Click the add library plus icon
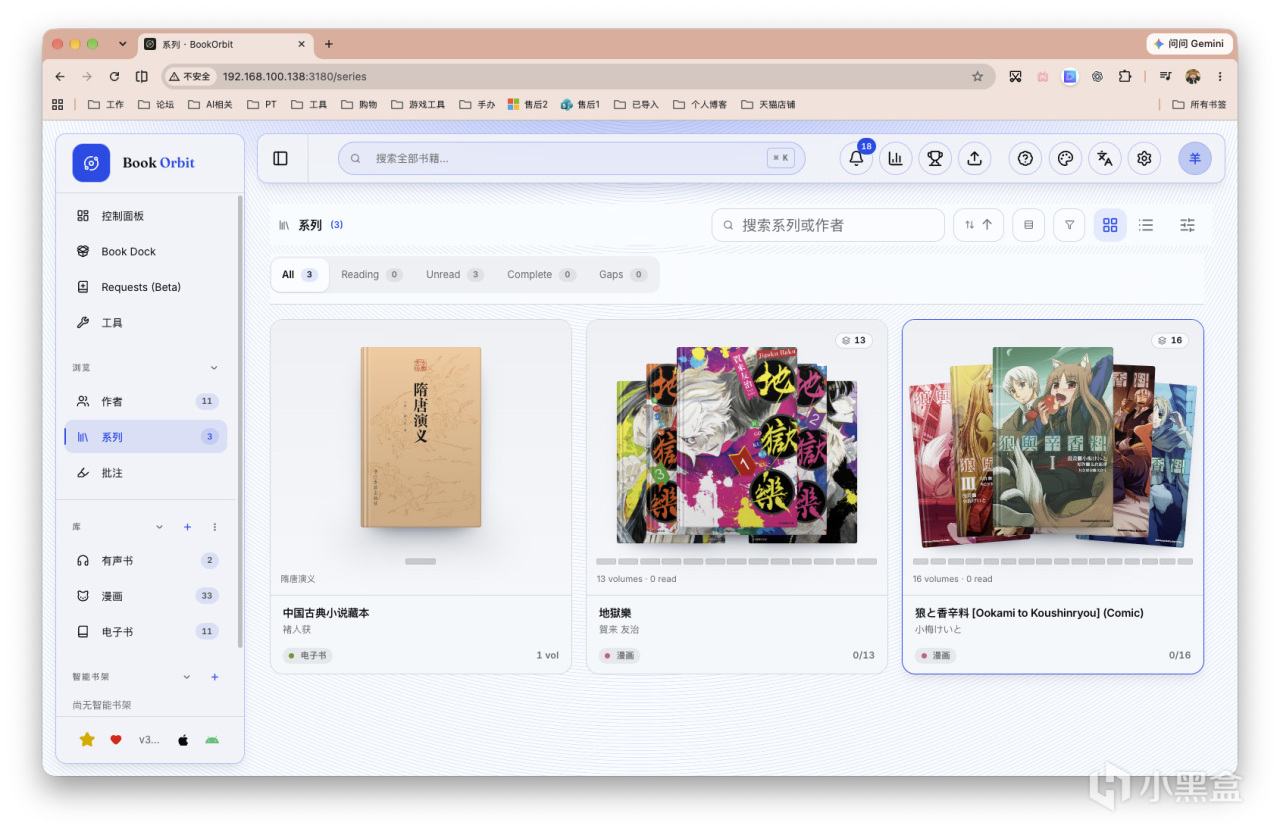The image size is (1280, 832). 187,527
